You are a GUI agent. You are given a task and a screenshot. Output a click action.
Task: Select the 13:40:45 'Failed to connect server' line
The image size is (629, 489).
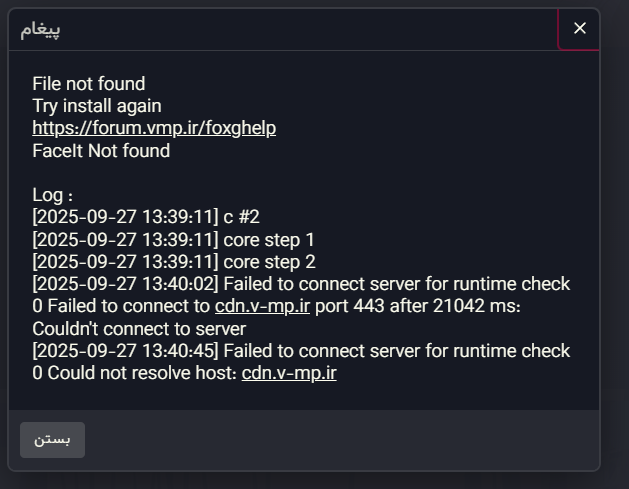[300, 351]
